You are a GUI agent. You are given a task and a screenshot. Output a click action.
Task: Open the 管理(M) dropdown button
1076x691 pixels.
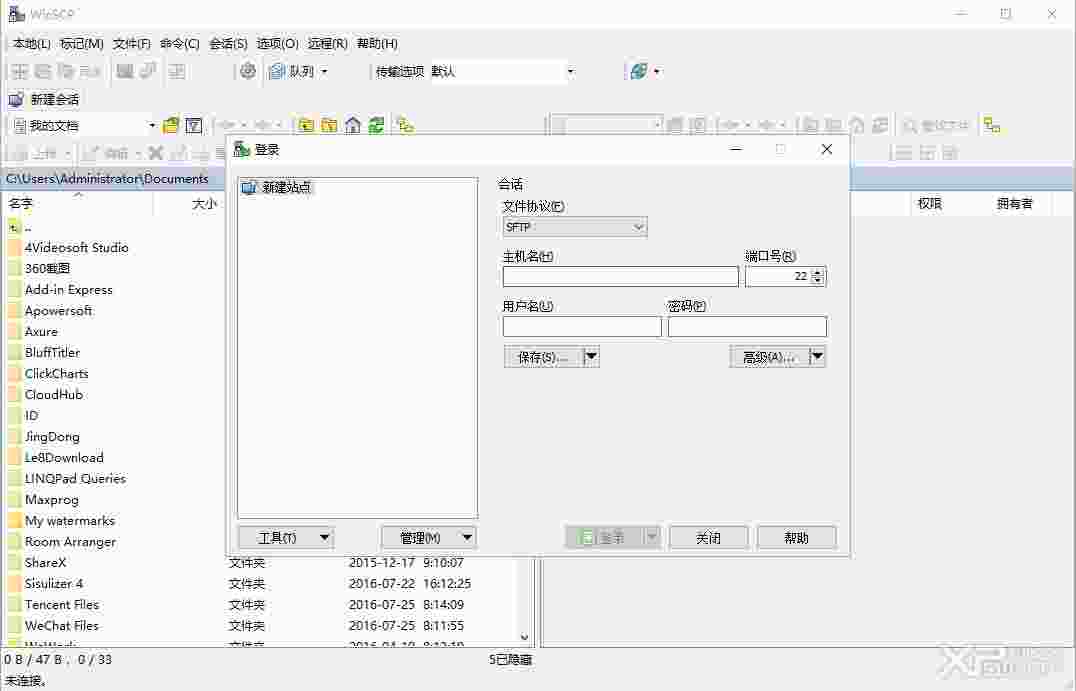coord(428,537)
